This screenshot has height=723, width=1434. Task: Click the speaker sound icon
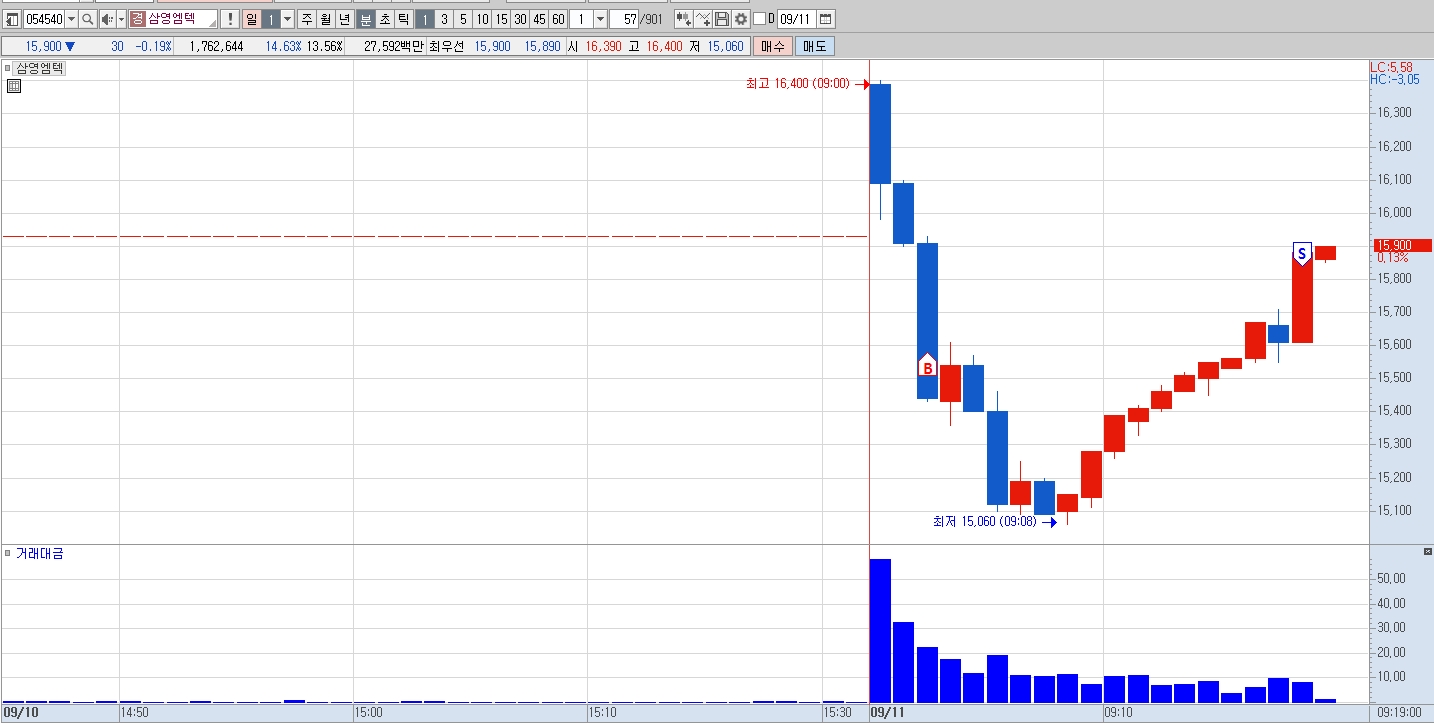tap(107, 19)
